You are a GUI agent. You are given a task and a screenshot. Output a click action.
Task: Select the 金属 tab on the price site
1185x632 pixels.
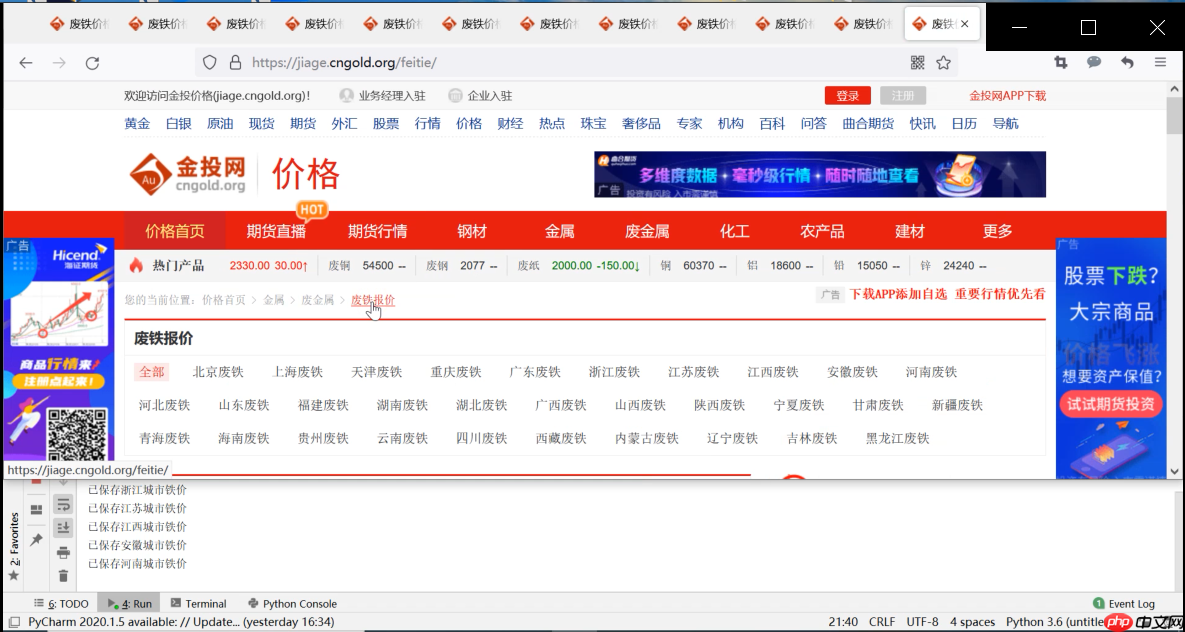[560, 230]
